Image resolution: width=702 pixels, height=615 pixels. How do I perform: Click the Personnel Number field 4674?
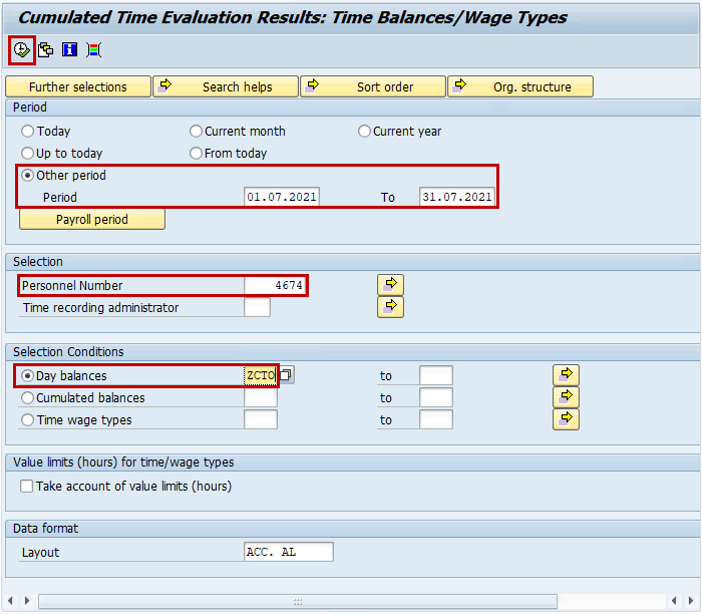(x=275, y=285)
